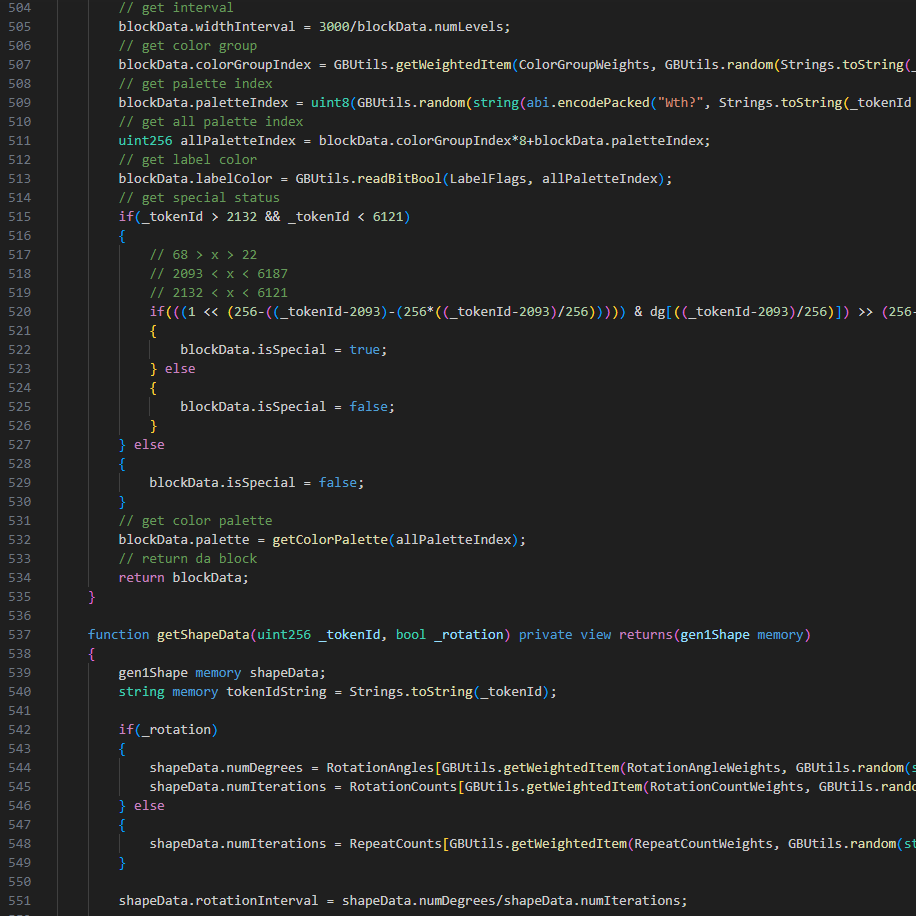Click the comment "// get label color"
This screenshot has width=916, height=916.
tap(188, 159)
